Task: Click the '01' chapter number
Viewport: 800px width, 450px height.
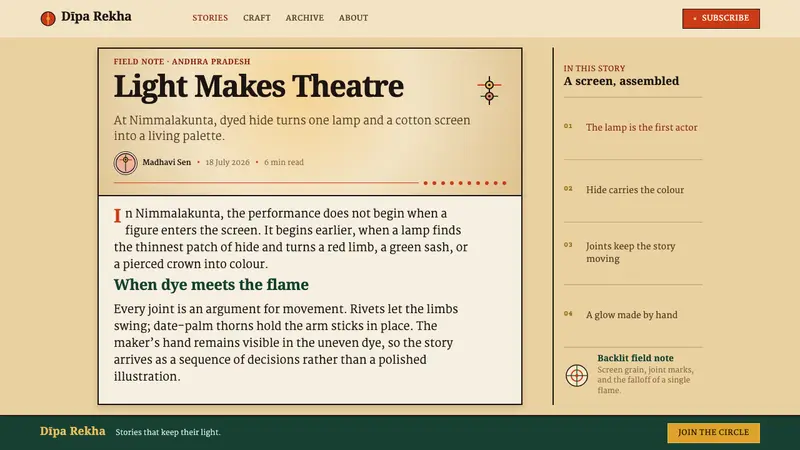Action: pos(568,126)
